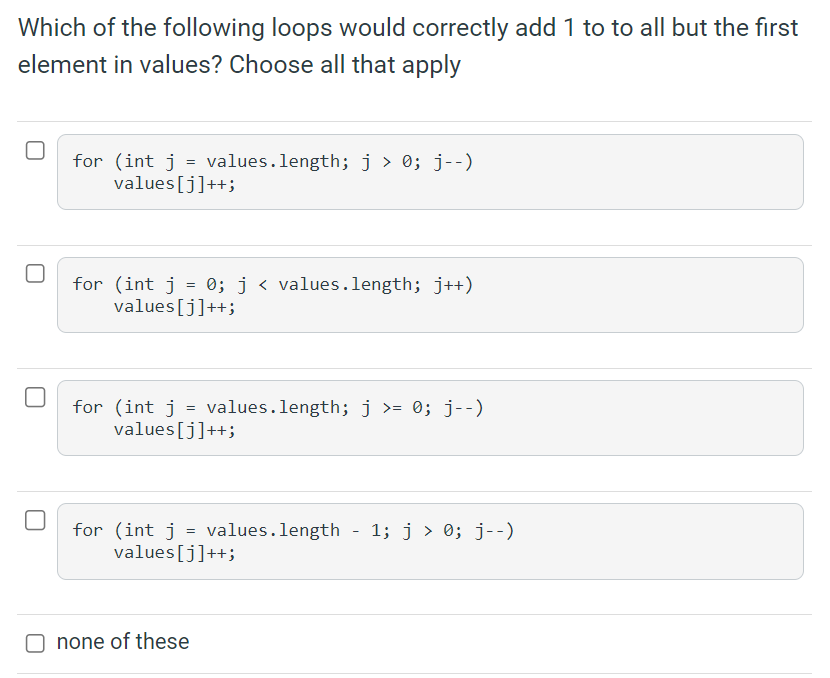Click the first code block

click(430, 172)
